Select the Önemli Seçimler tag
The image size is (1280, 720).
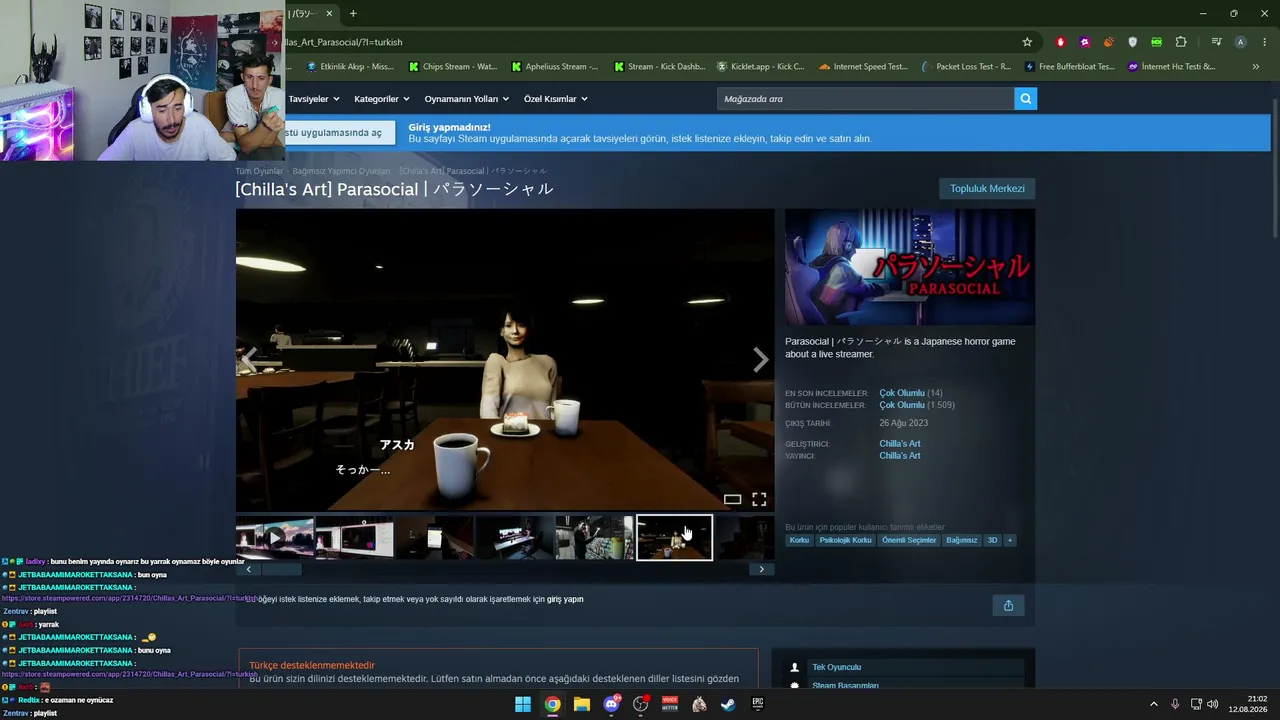(909, 540)
